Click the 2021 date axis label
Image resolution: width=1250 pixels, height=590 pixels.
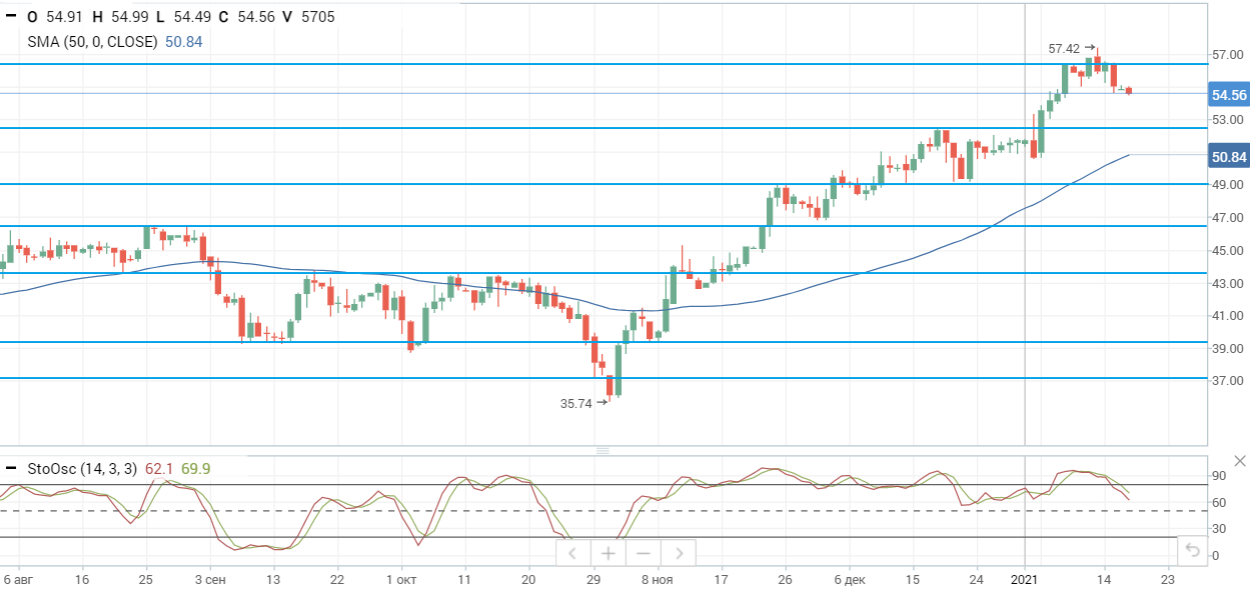tap(1025, 579)
